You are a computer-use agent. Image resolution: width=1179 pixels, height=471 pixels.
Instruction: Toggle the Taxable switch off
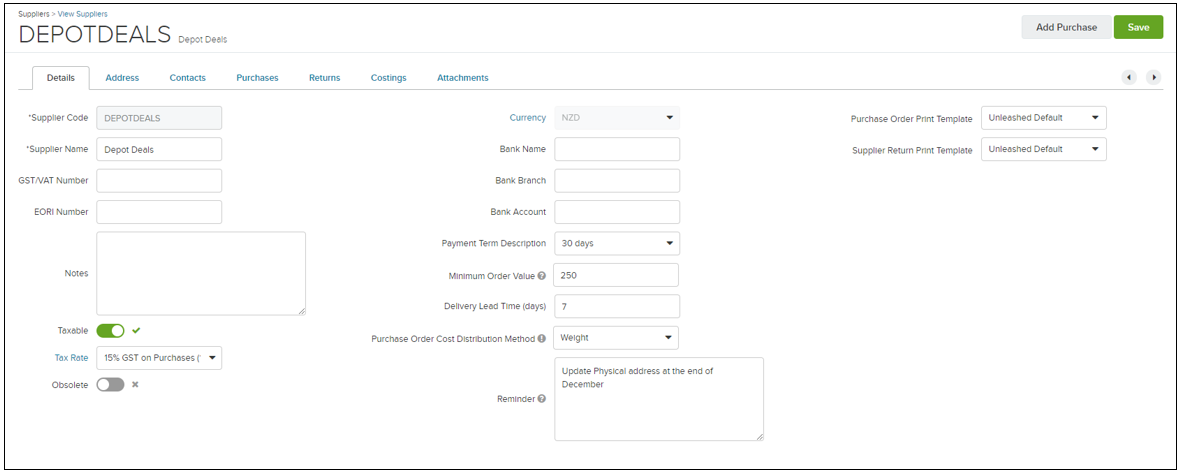111,330
